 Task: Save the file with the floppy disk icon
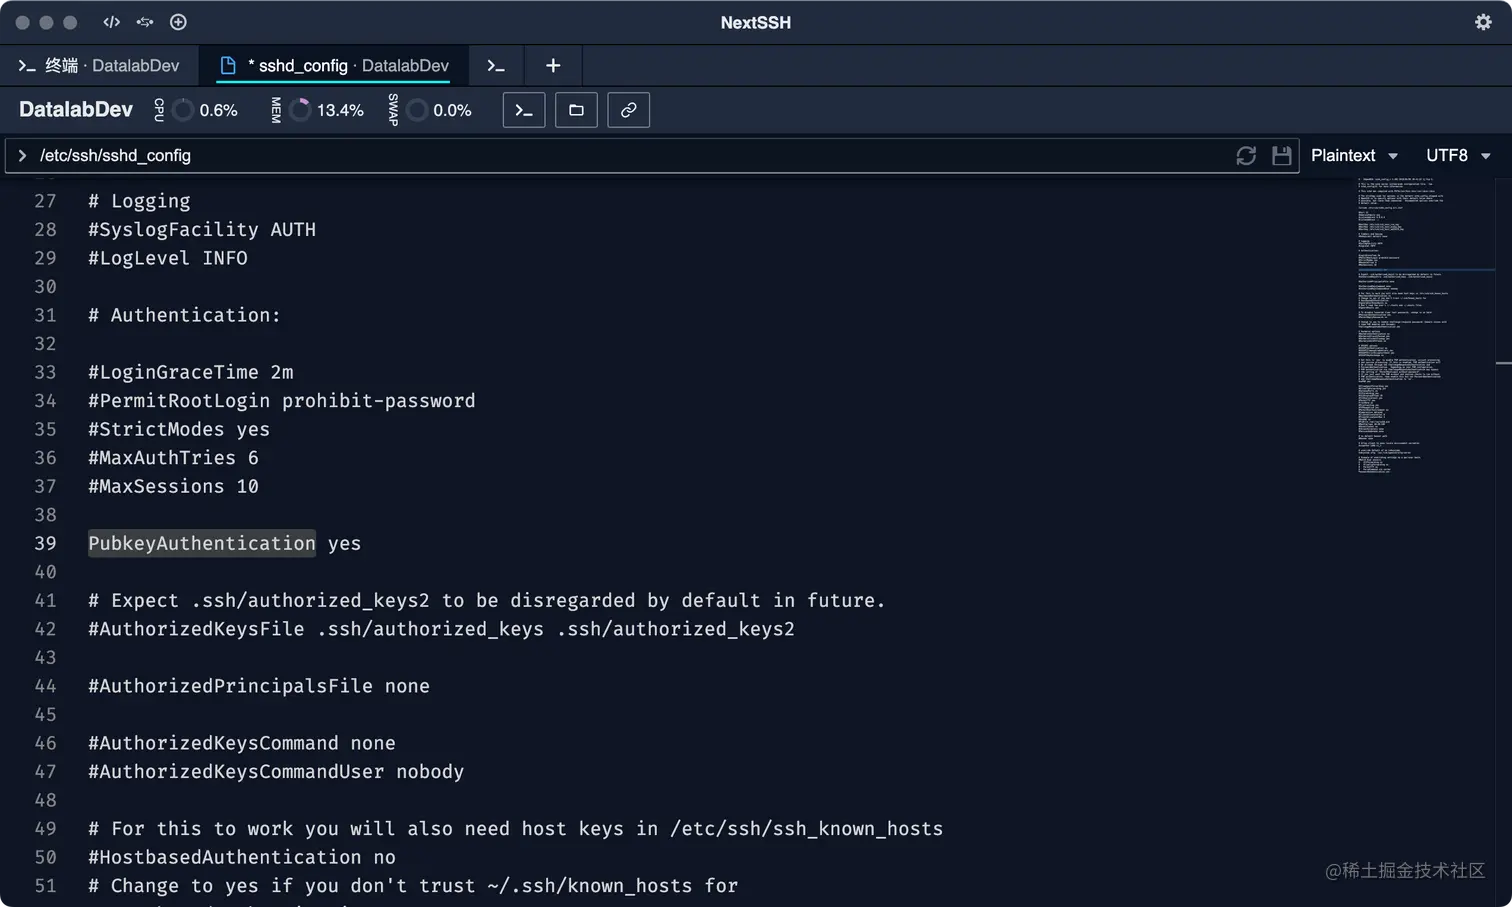coord(1282,156)
